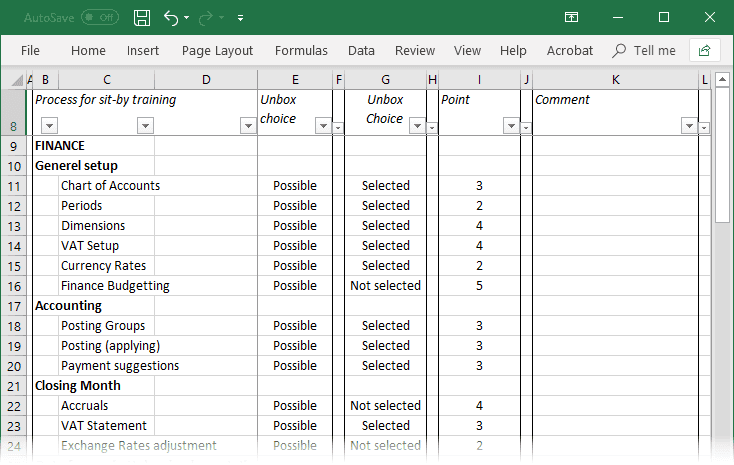Open the File menu
The height and width of the screenshot is (465, 734).
(x=30, y=50)
